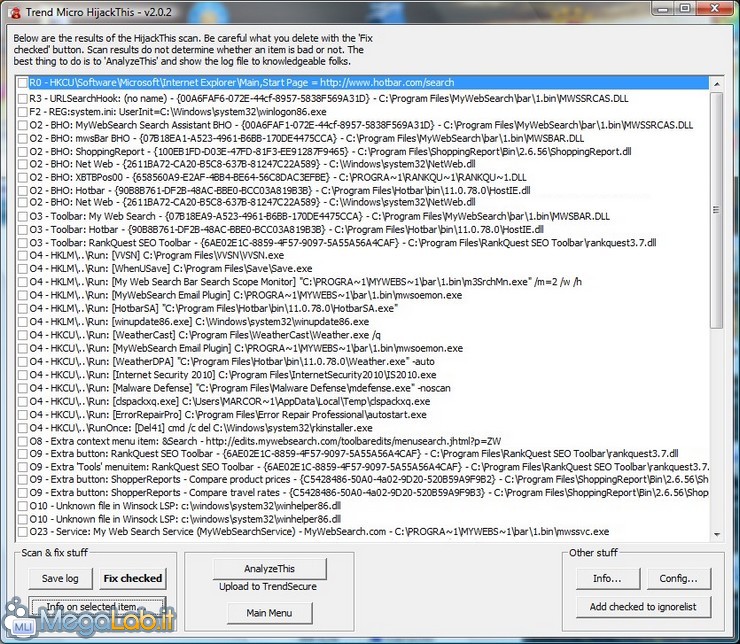Check the O4 ErrorRepairPro autostart.exe entry
Image resolution: width=740 pixels, height=644 pixels.
pos(23,415)
